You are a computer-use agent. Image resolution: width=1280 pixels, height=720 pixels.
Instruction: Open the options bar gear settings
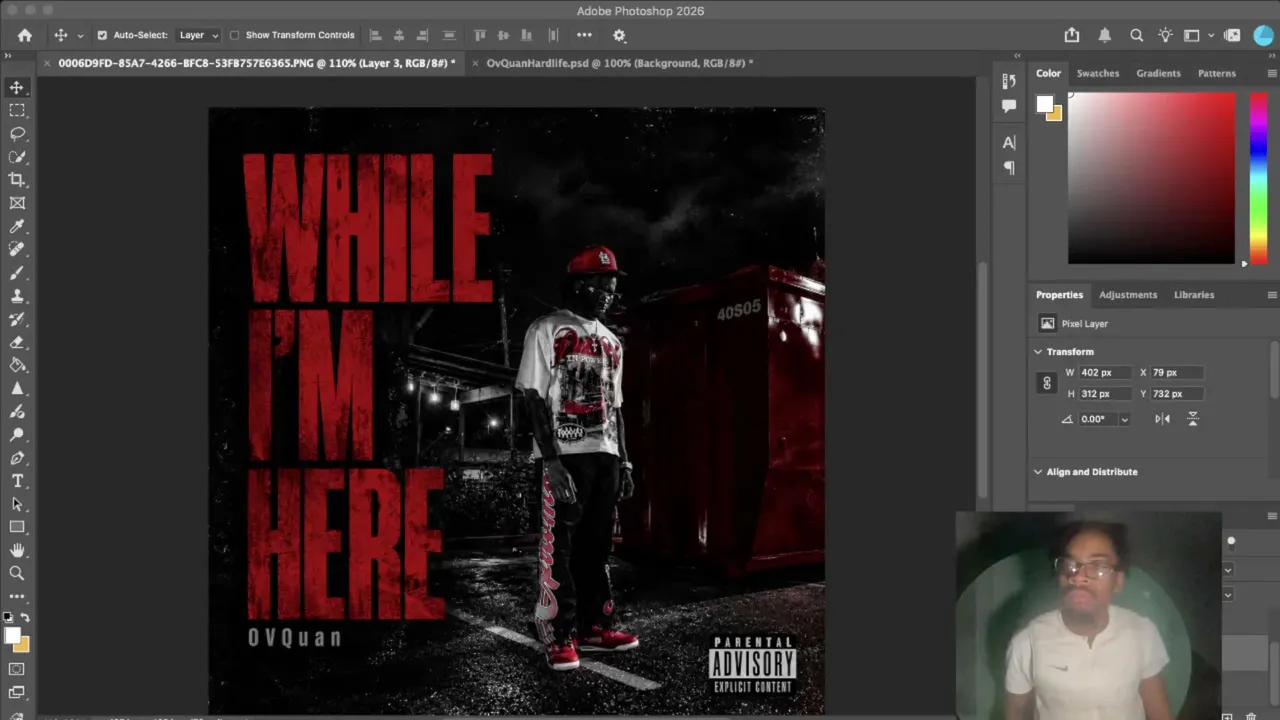pos(619,35)
